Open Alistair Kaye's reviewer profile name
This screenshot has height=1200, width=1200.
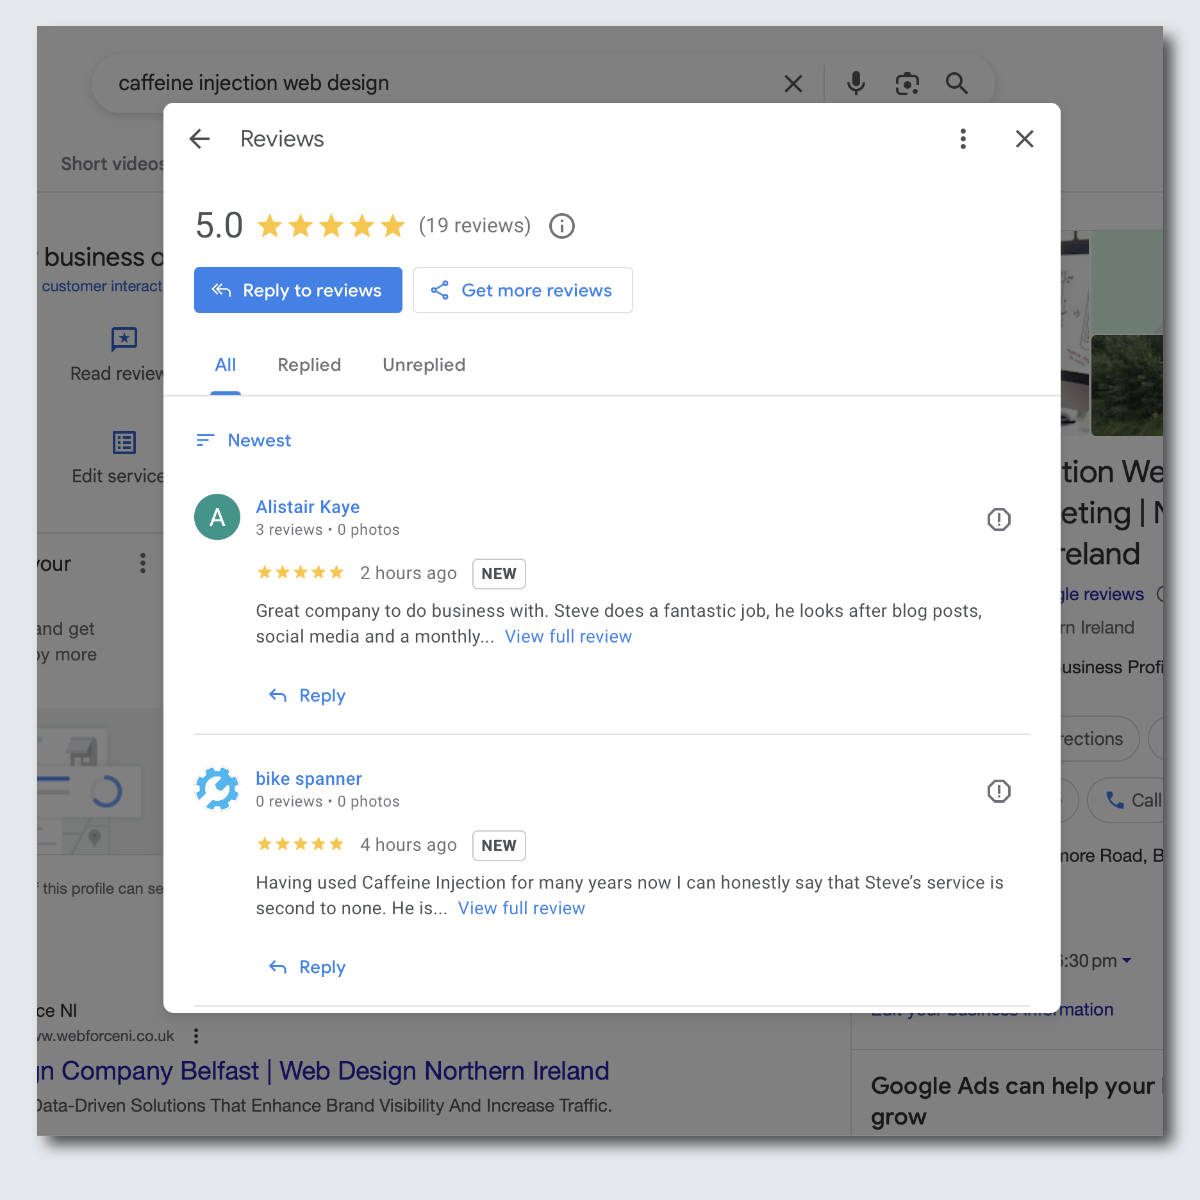[x=308, y=507]
